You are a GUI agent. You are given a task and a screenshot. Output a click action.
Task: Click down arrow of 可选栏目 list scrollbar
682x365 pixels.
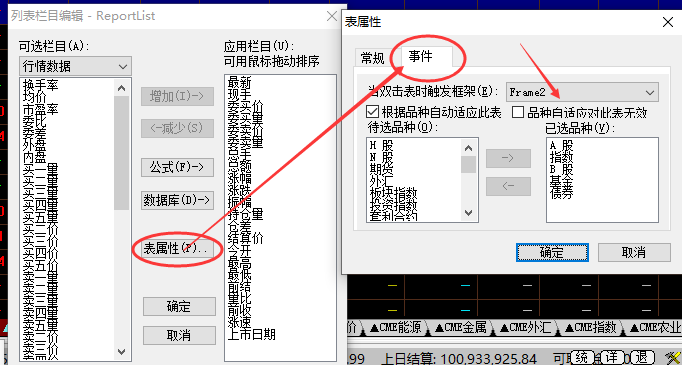[x=122, y=352]
